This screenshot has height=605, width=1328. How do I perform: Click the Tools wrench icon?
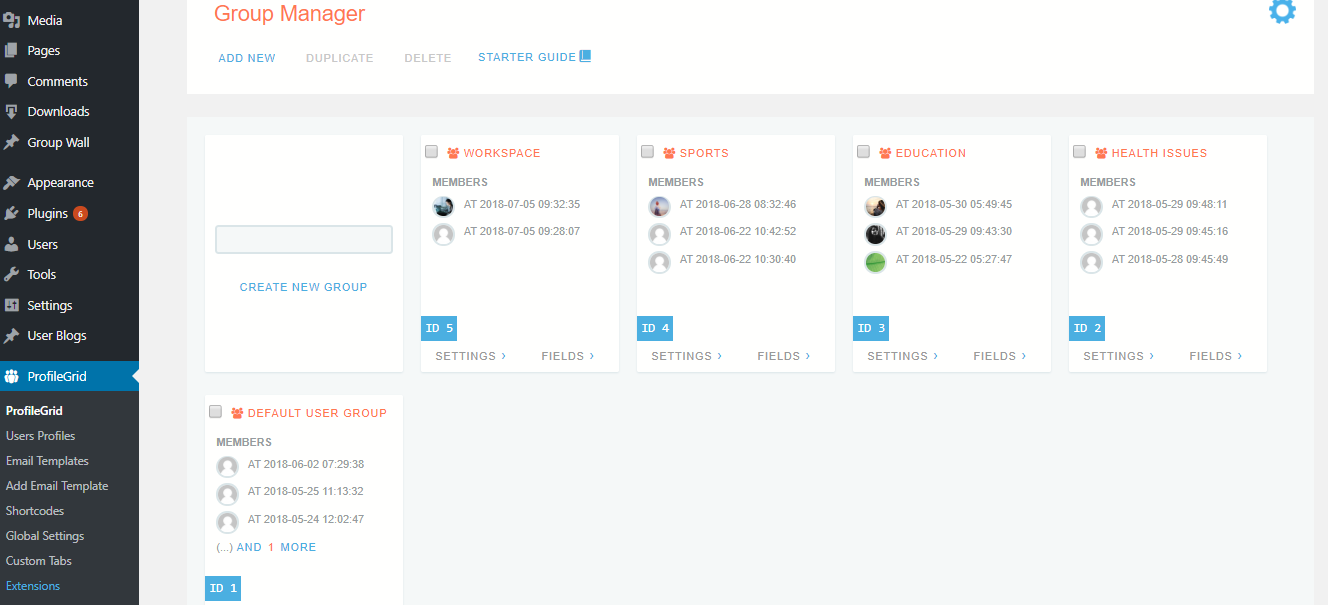click(x=12, y=274)
